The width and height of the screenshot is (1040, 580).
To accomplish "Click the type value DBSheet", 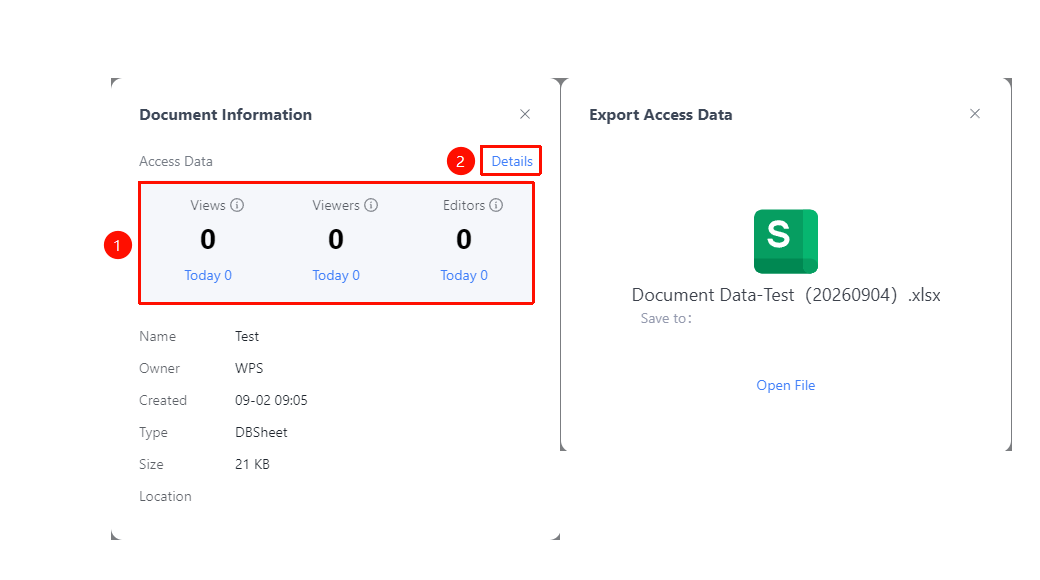I will pyautogui.click(x=261, y=432).
